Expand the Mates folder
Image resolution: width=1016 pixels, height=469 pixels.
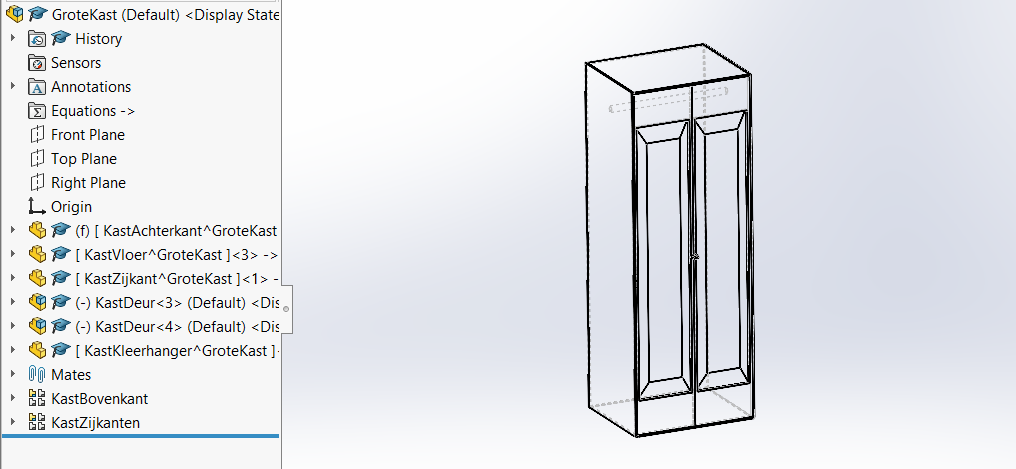(13, 375)
